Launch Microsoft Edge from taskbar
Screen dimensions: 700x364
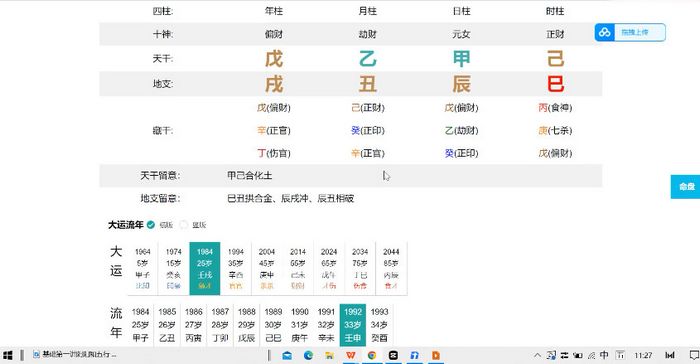click(x=308, y=356)
